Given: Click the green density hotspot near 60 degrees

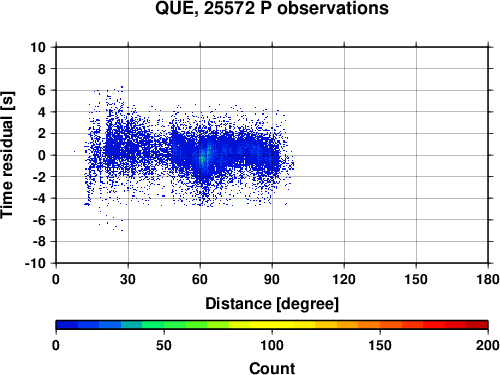Looking at the screenshot, I should pos(202,158).
